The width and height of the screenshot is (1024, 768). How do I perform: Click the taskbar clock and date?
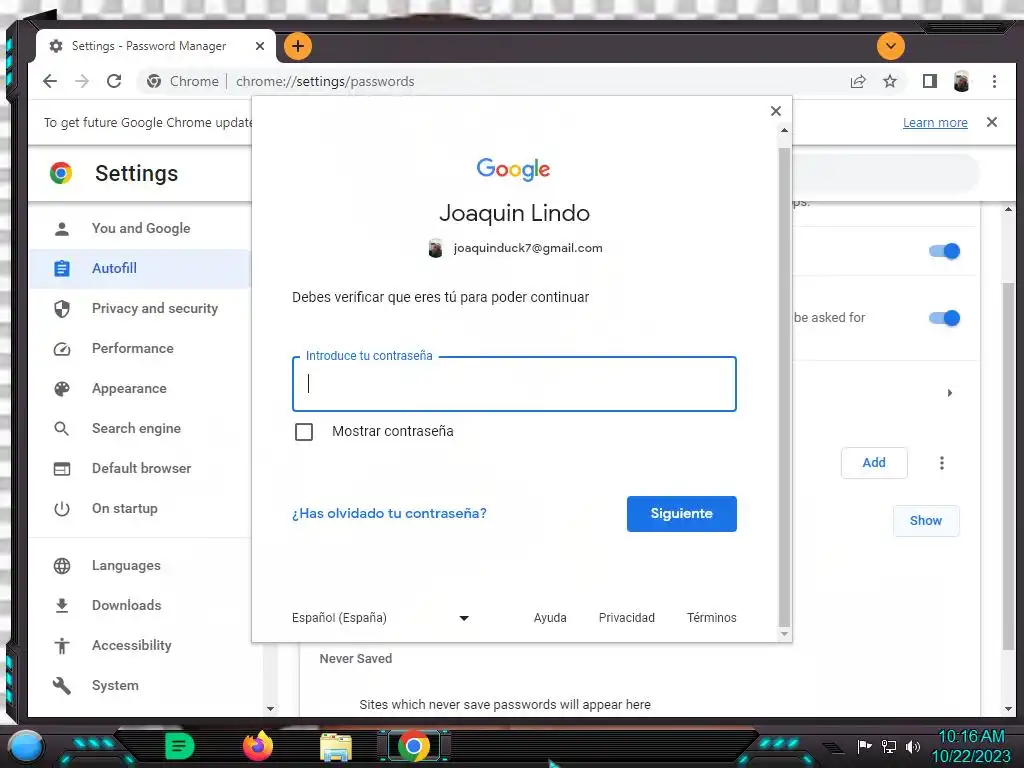(970, 746)
